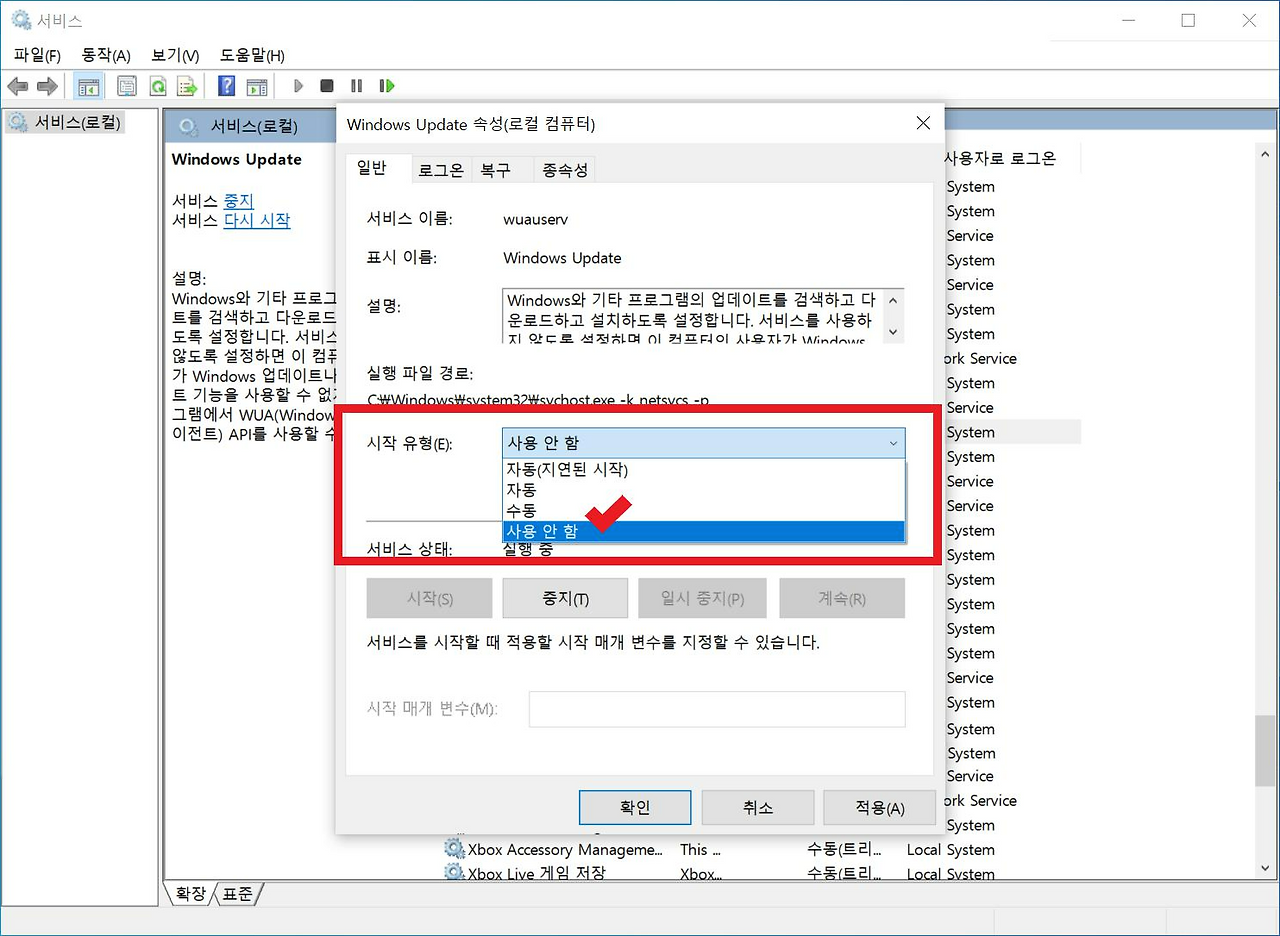Switch to the 로그온 tab
Screen dimensions: 1280x936
click(x=440, y=170)
